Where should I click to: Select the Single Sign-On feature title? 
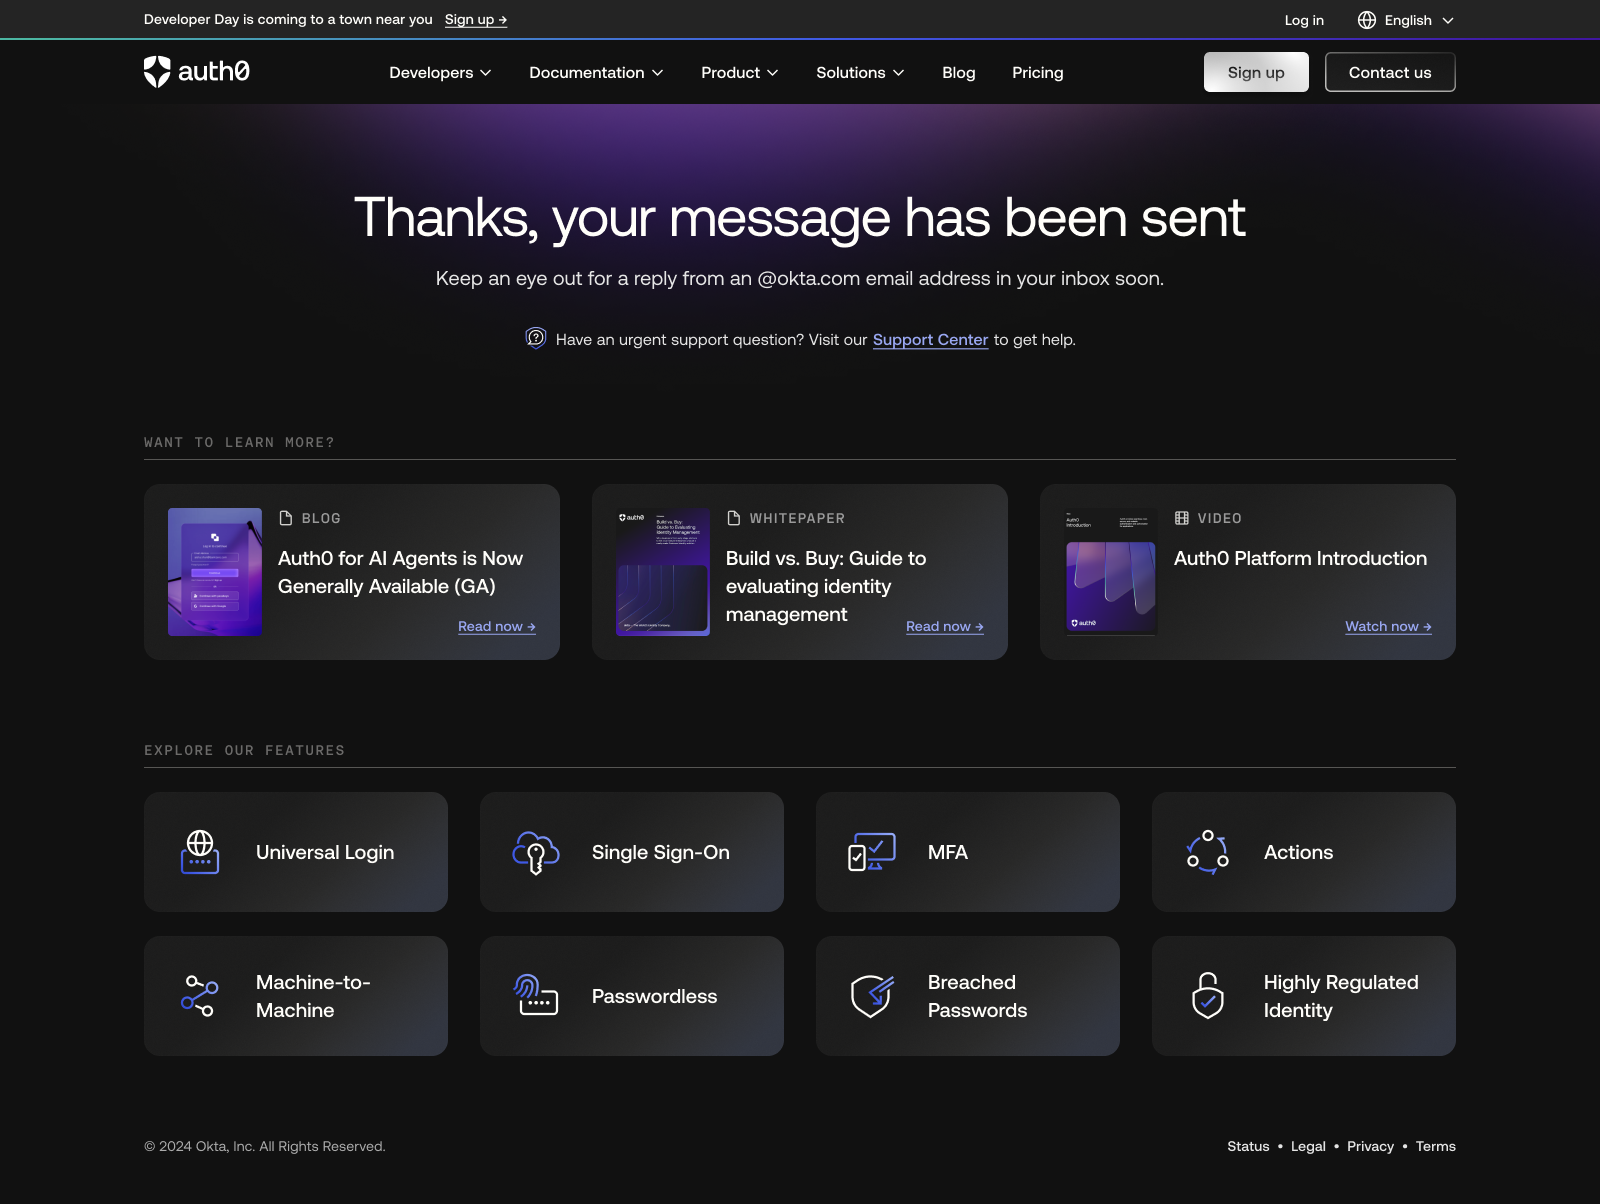661,852
